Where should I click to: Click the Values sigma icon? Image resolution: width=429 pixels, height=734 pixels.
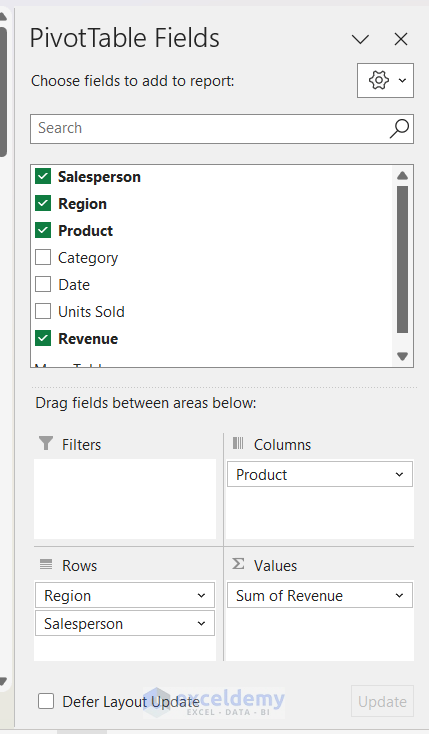238,564
